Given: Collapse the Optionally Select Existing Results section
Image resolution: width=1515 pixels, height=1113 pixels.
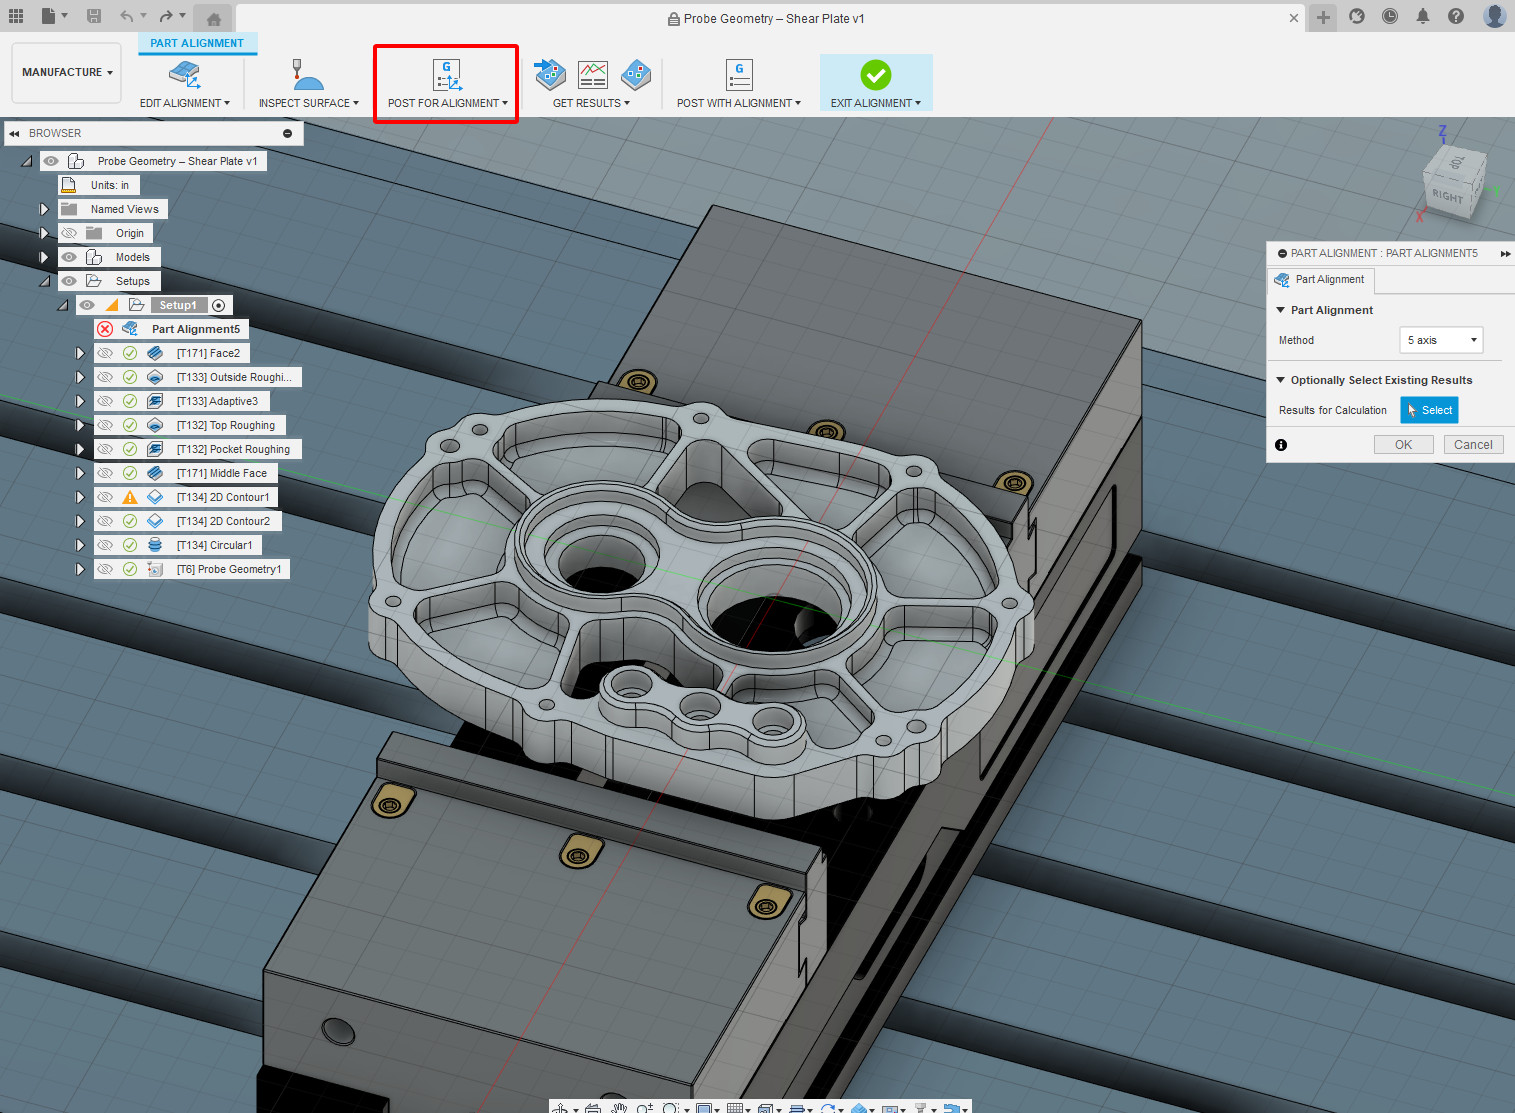Looking at the screenshot, I should [x=1280, y=380].
